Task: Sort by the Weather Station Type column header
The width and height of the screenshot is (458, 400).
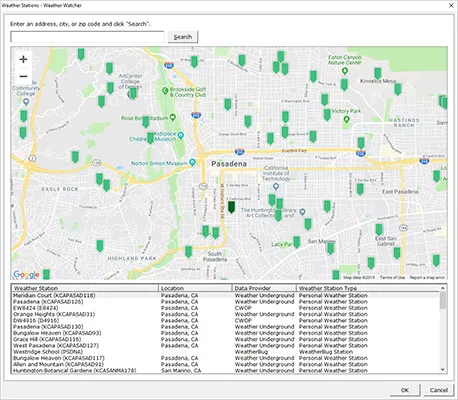Action: [x=368, y=288]
